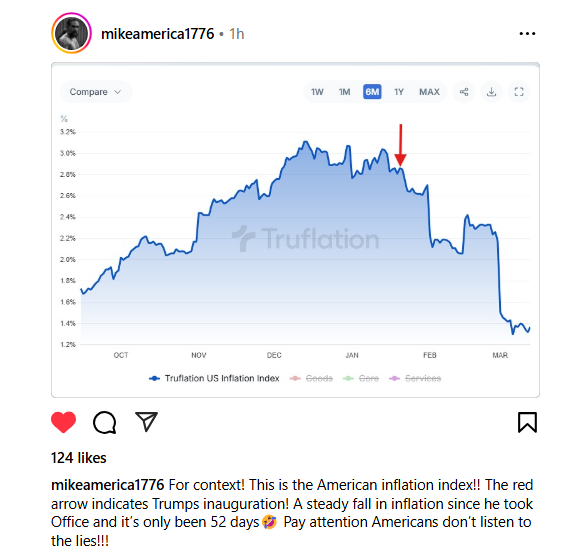Download the chart using the download icon
The width and height of the screenshot is (571, 554).
pyautogui.click(x=491, y=92)
